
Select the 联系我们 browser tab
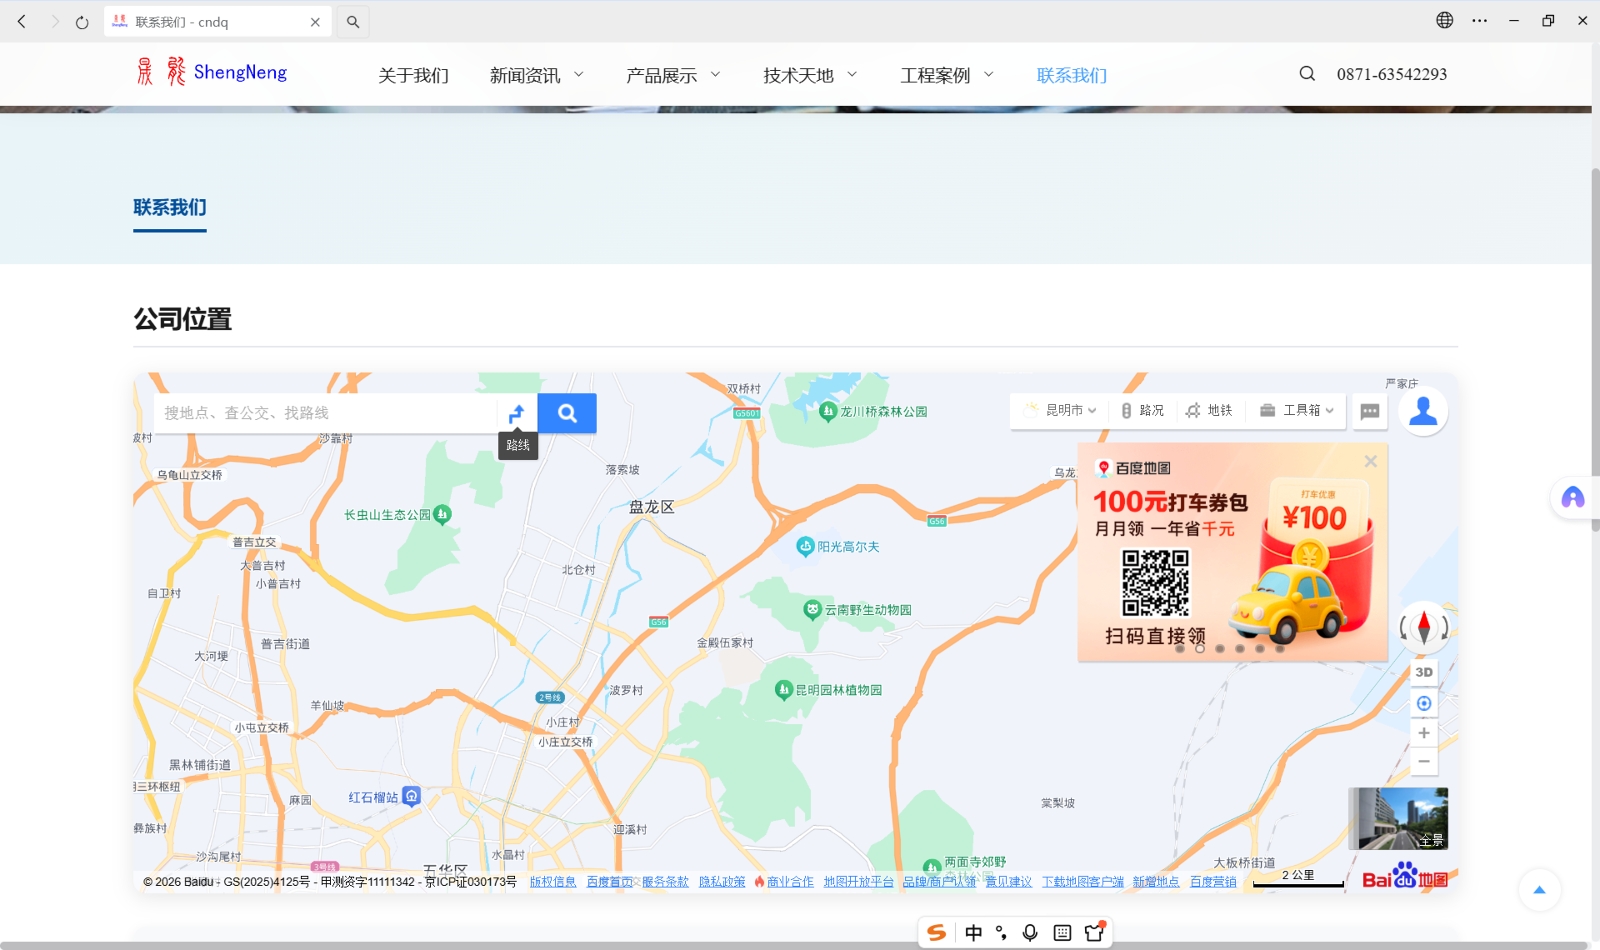[200, 21]
